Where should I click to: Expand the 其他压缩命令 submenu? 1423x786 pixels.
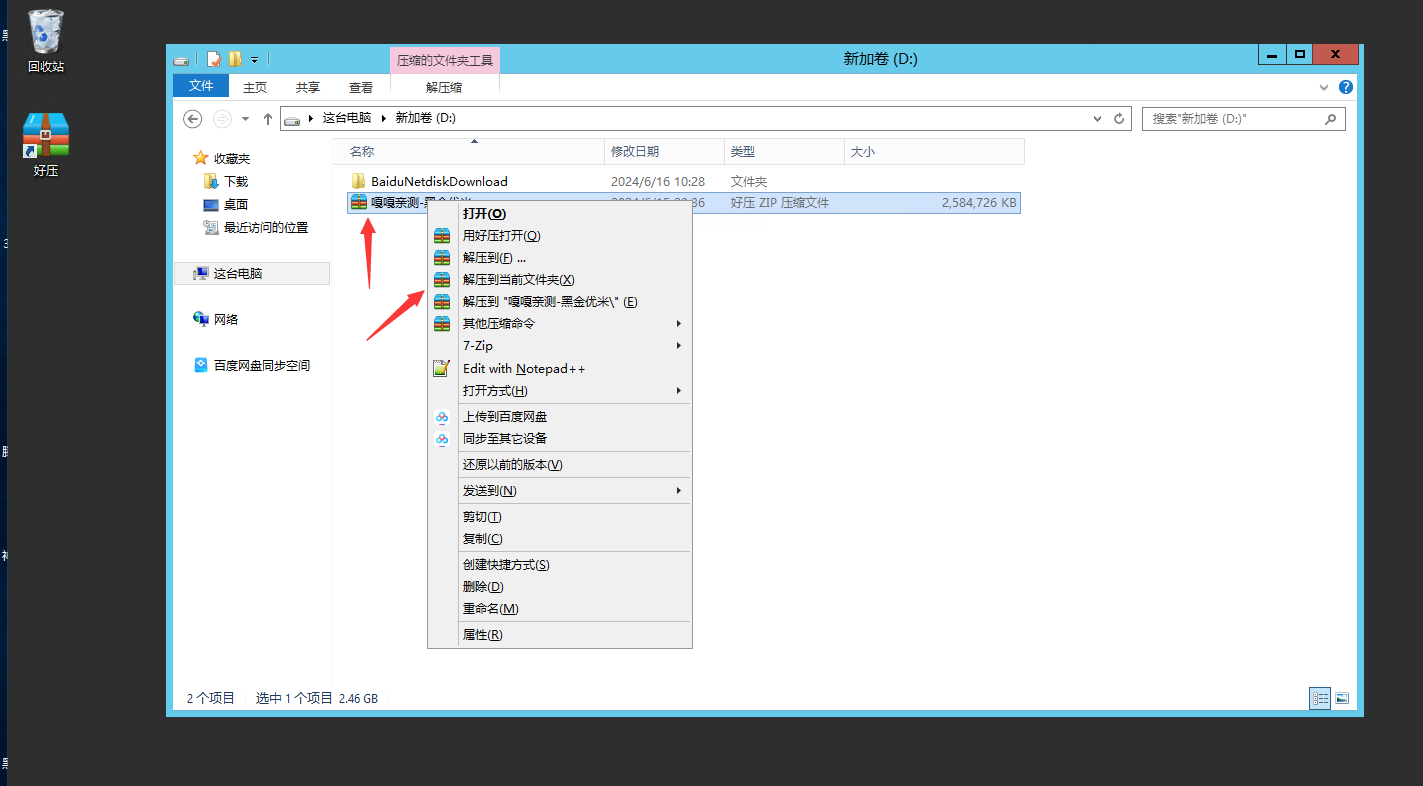pyautogui.click(x=560, y=323)
